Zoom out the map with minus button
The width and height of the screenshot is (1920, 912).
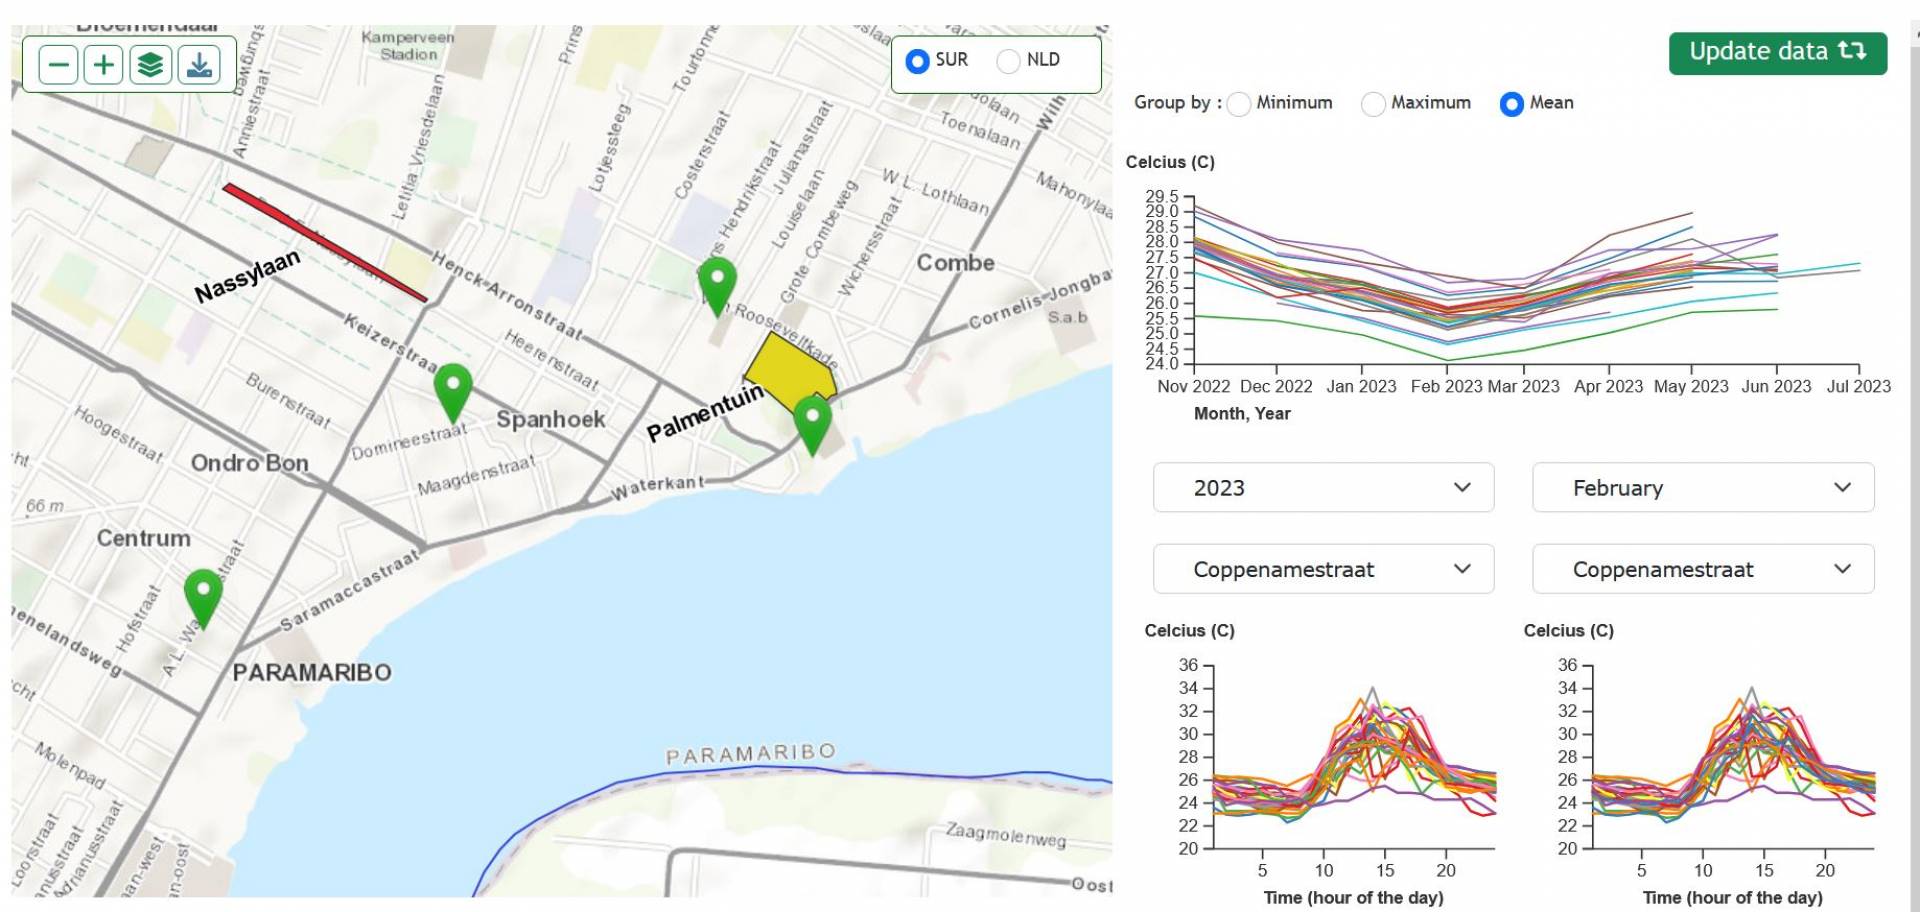tap(59, 66)
